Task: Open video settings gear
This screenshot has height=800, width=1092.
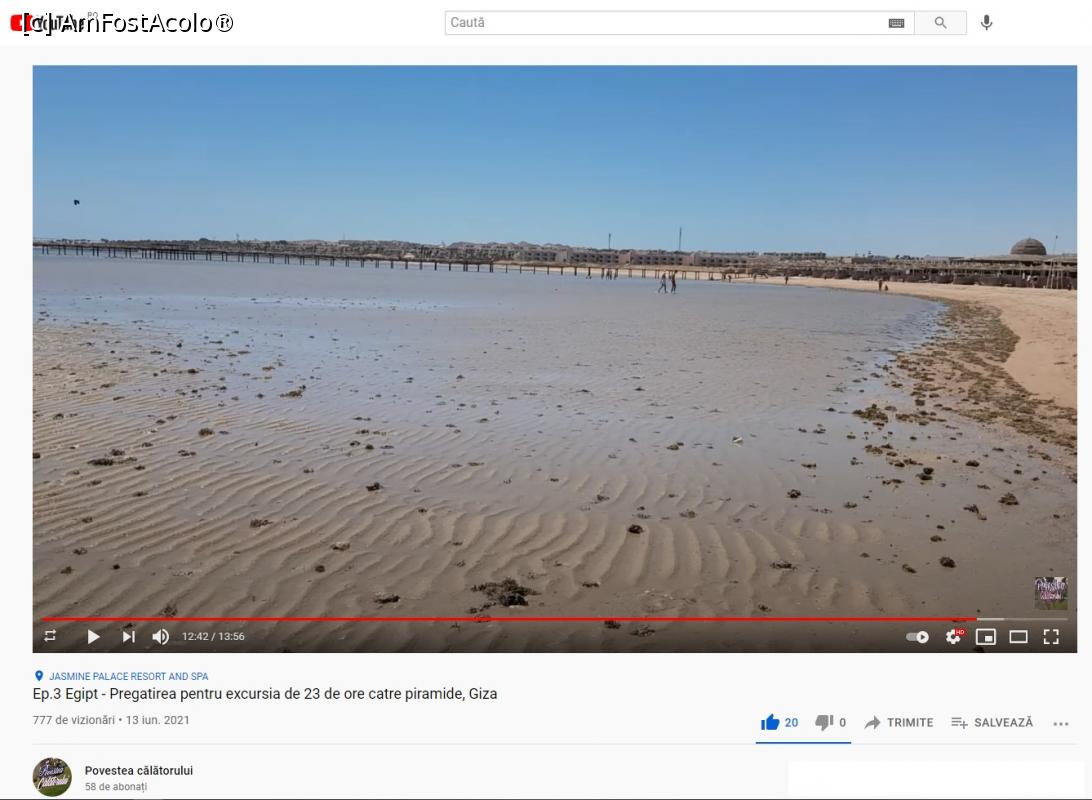Action: click(x=953, y=636)
